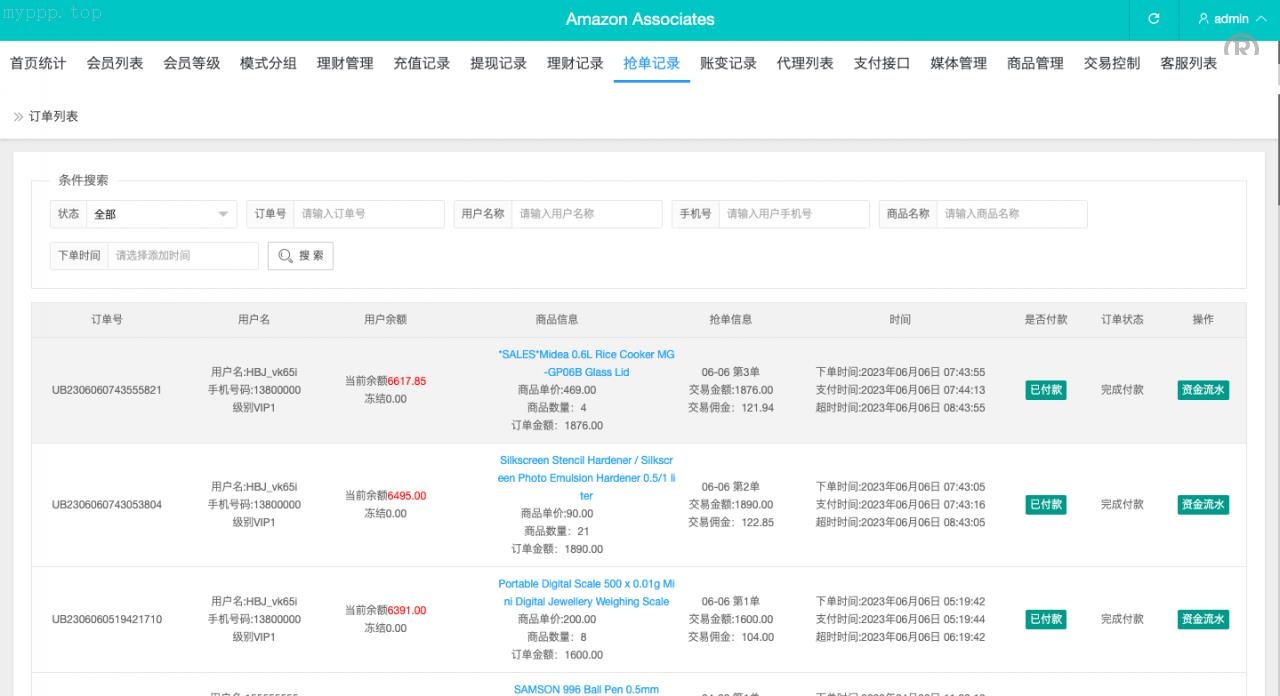Click 已付款 badge on second order
Viewport: 1280px width, 696px height.
[x=1046, y=505]
